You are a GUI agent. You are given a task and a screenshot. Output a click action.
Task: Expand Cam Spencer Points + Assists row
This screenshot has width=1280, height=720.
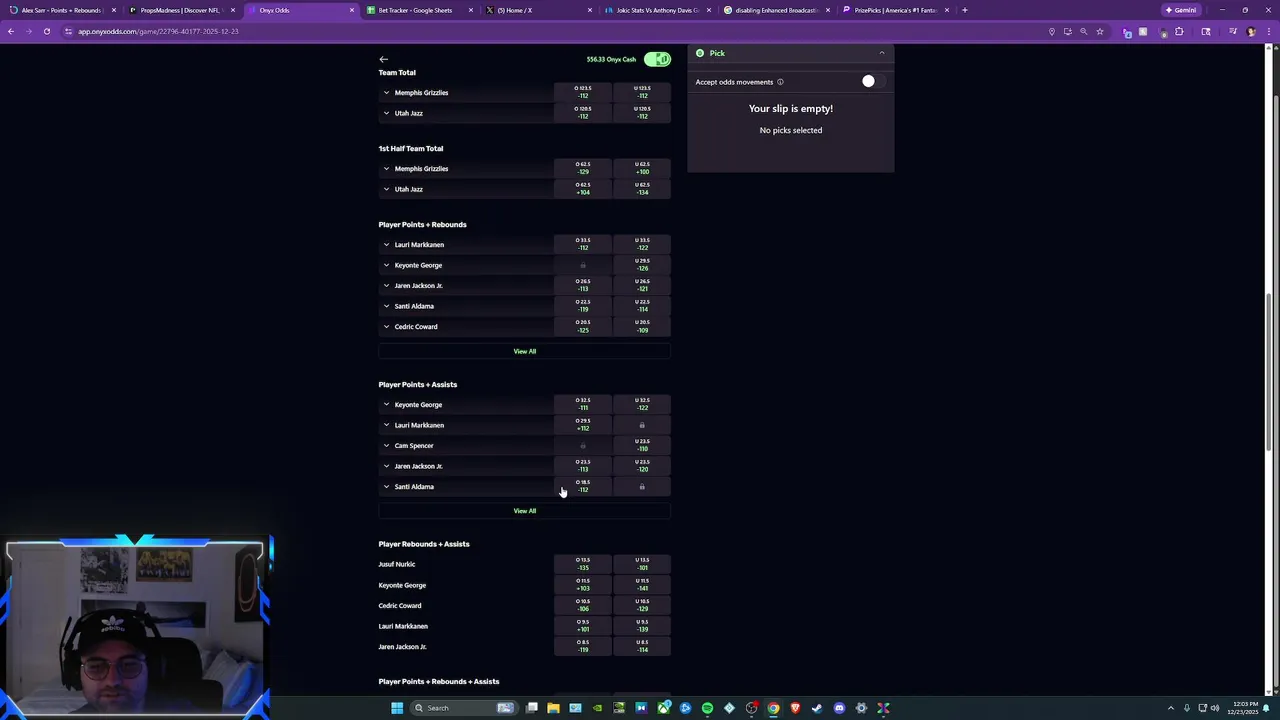(x=386, y=446)
